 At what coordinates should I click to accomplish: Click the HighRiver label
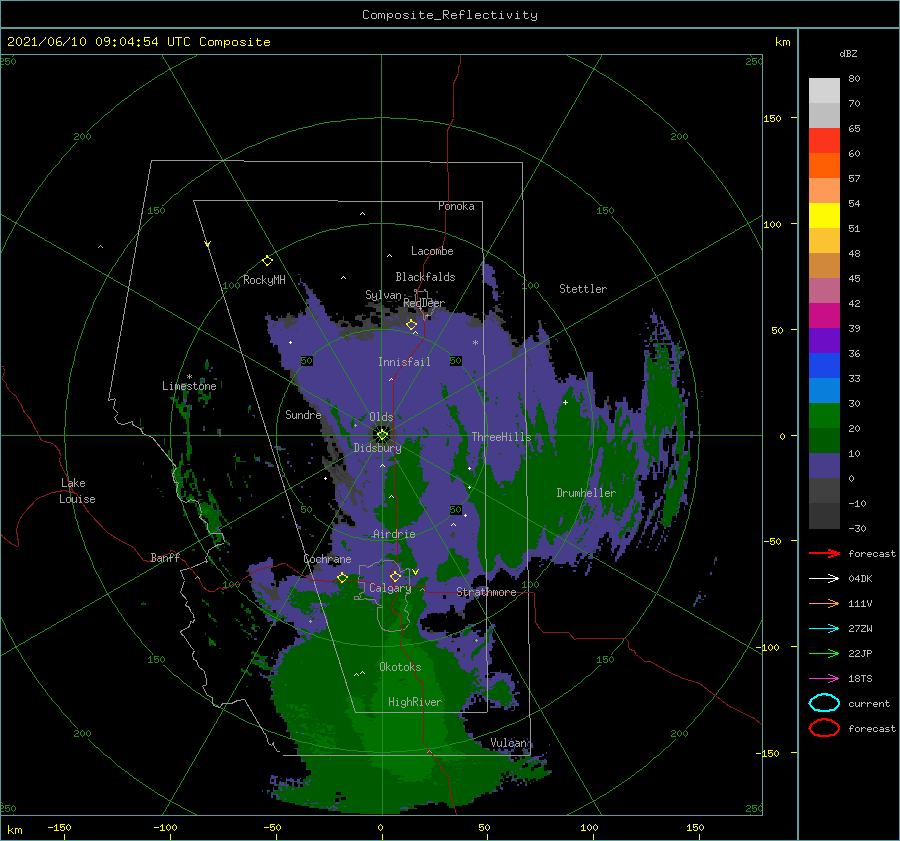[415, 702]
